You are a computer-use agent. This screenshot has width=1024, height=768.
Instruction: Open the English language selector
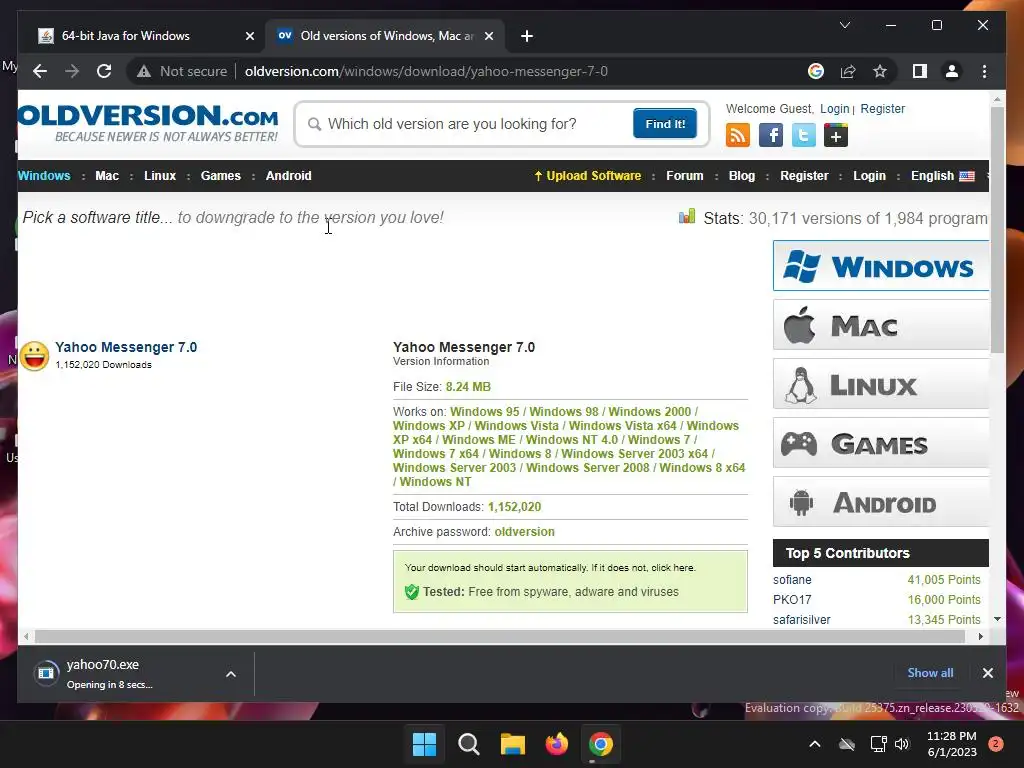tap(942, 176)
